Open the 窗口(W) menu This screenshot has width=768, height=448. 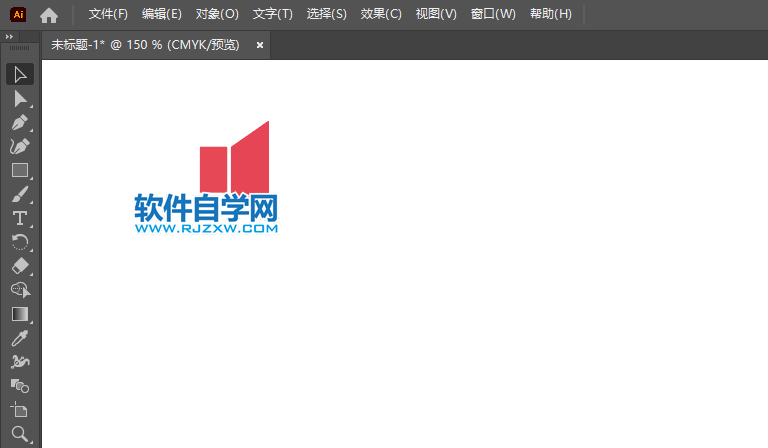coord(493,14)
